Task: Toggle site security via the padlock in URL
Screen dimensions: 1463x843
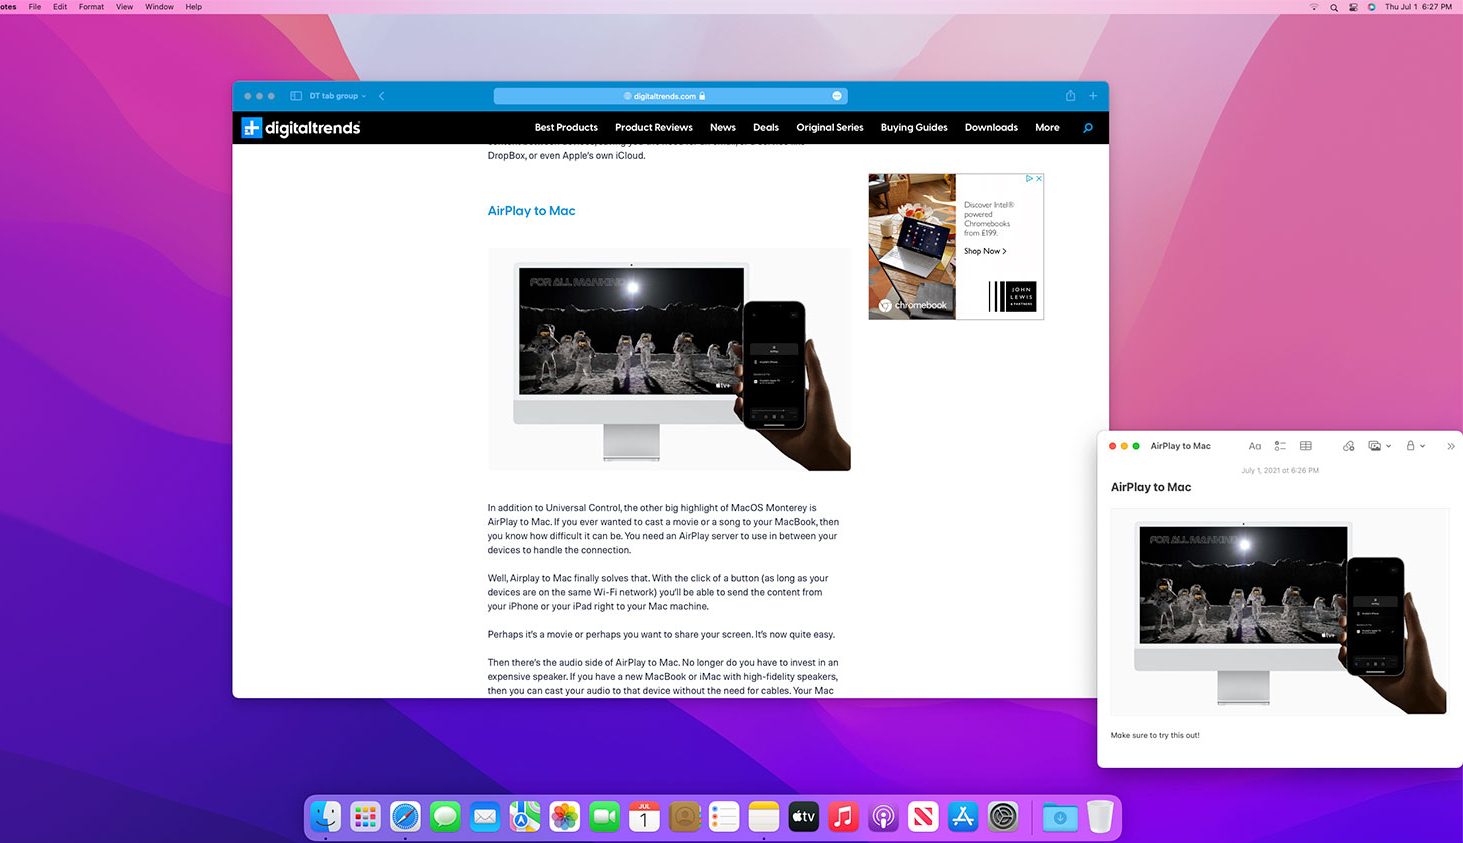Action: coord(703,96)
